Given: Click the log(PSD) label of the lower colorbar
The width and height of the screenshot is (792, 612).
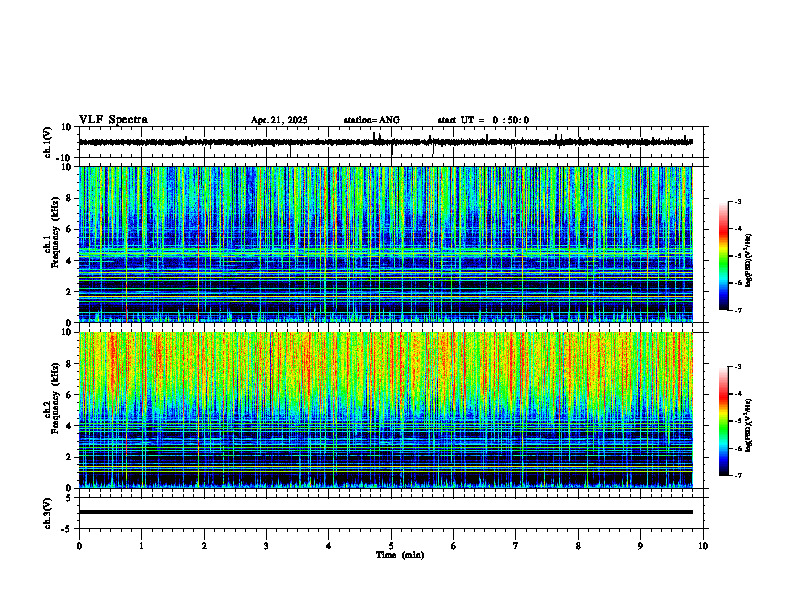Looking at the screenshot, I should click(x=749, y=425).
